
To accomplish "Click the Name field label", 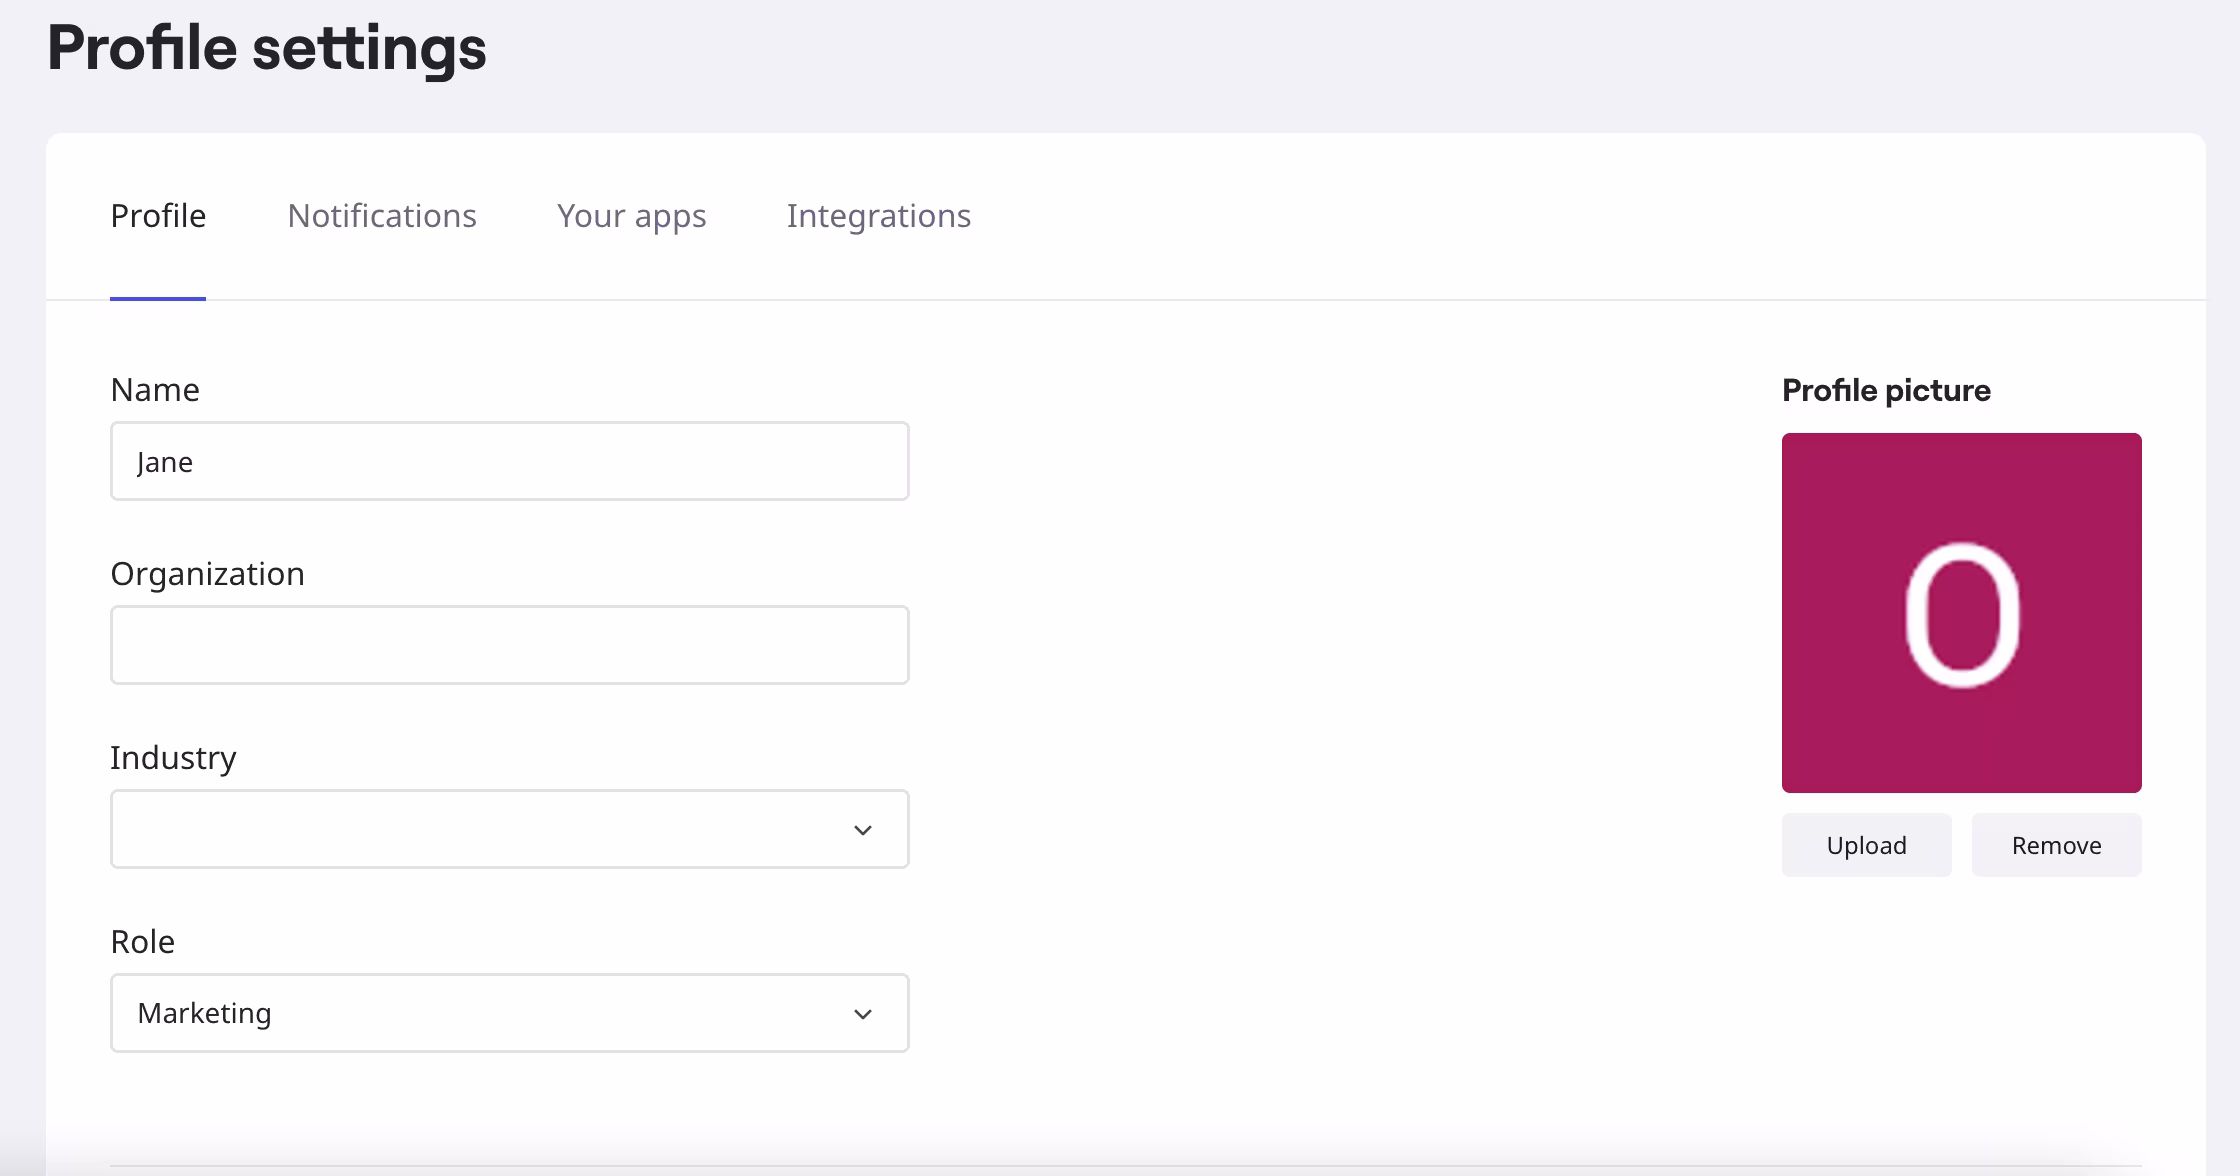I will 155,390.
